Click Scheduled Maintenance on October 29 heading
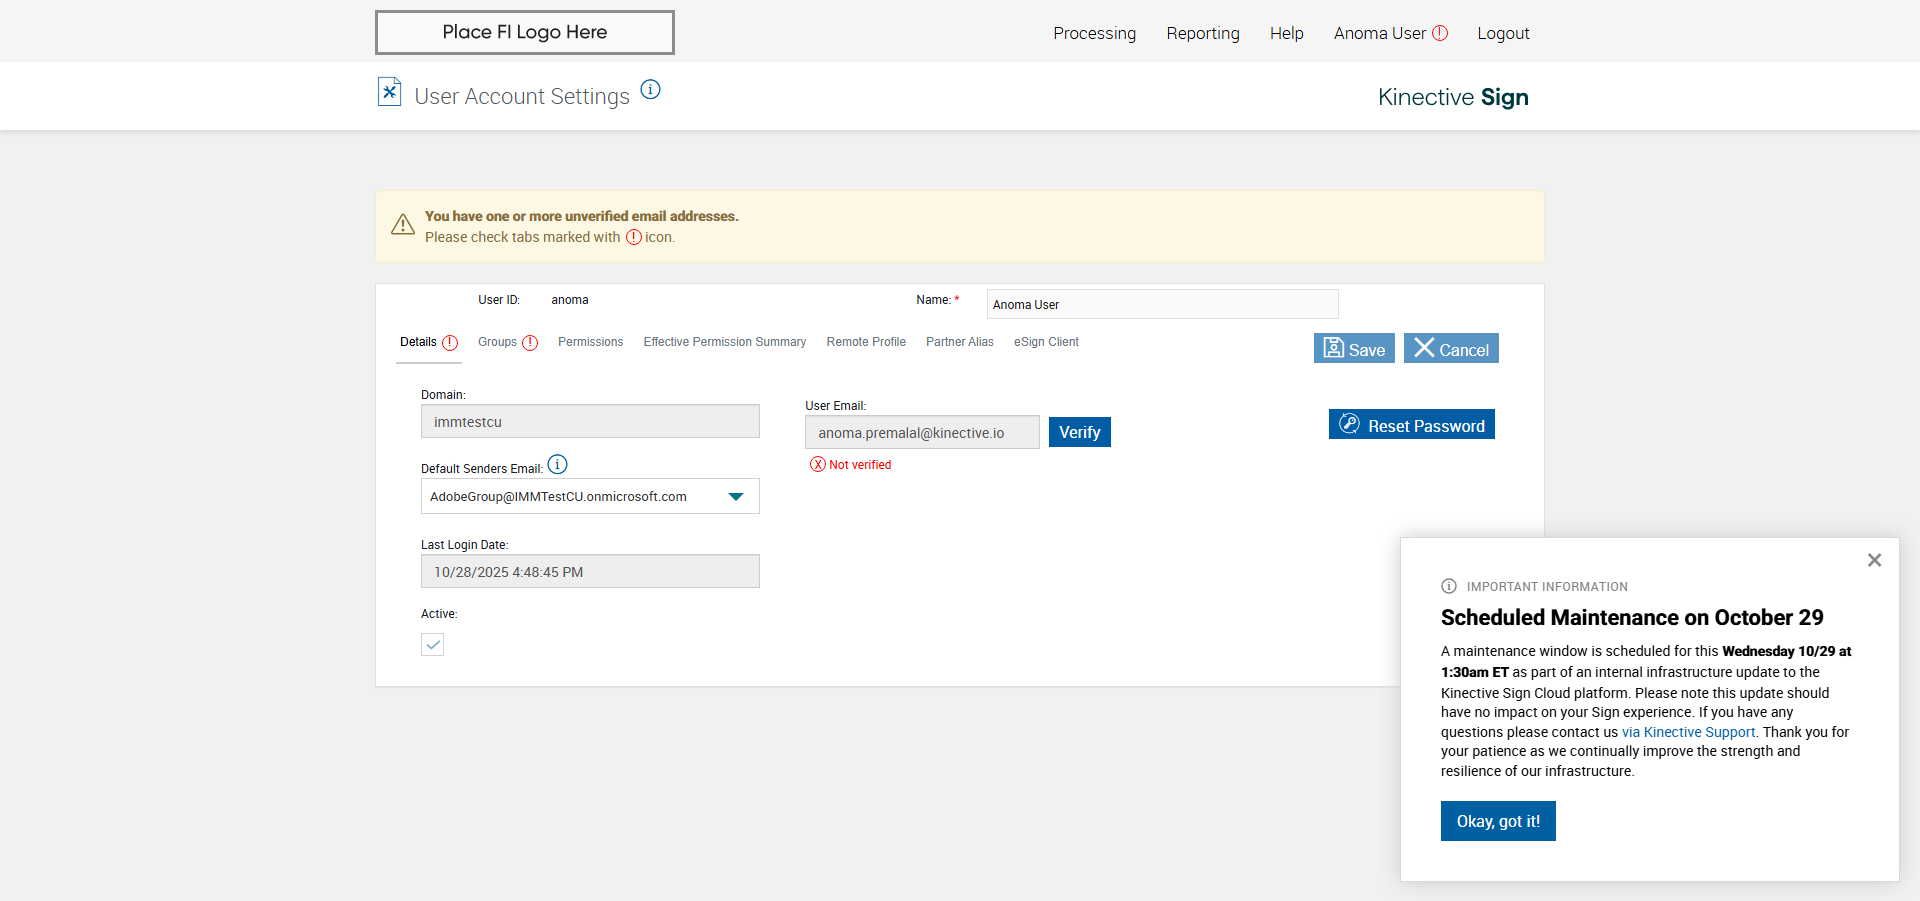 coord(1632,618)
